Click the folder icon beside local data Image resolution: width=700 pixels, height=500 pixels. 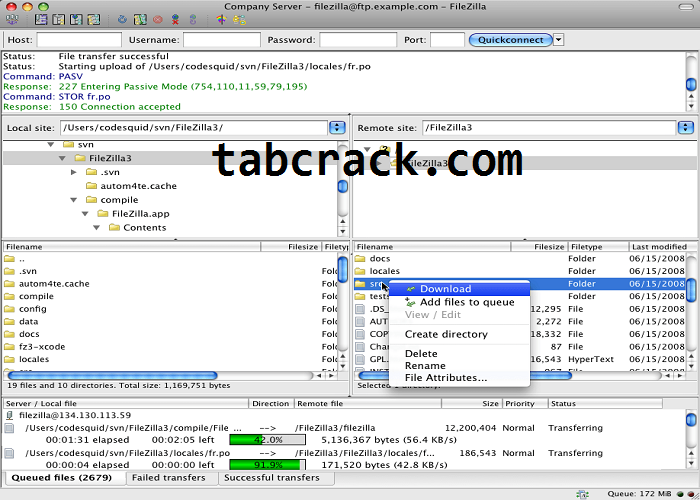point(9,321)
